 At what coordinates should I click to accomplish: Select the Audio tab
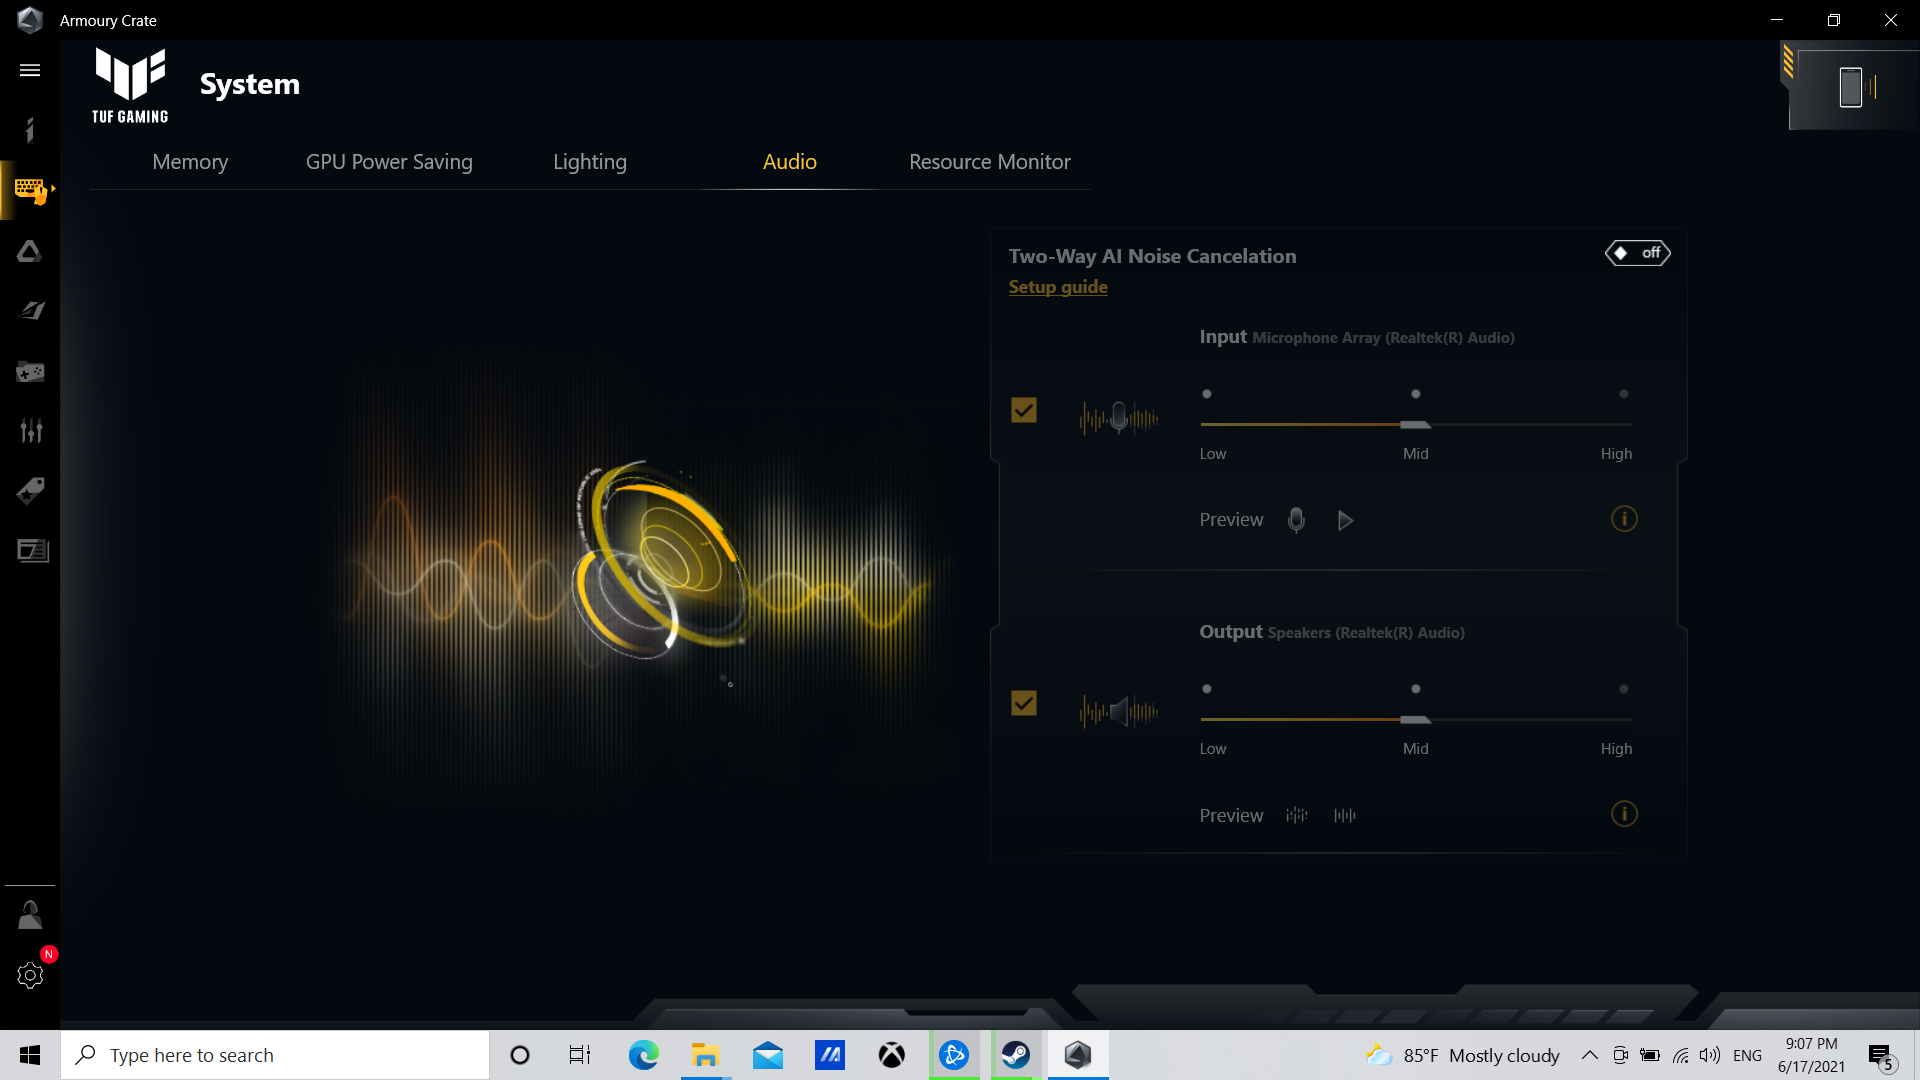(790, 162)
